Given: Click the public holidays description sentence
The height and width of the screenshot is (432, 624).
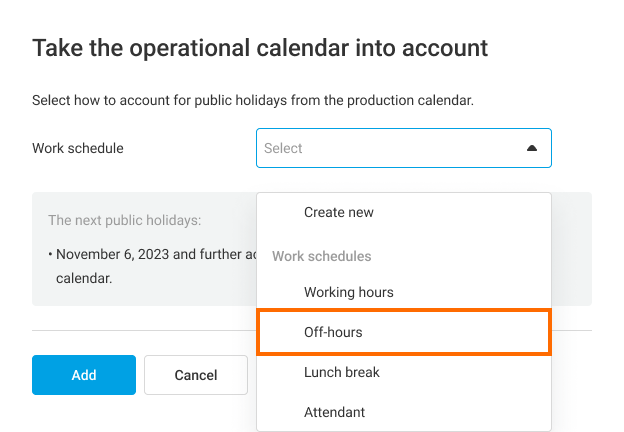Looking at the screenshot, I should pyautogui.click(x=252, y=101).
